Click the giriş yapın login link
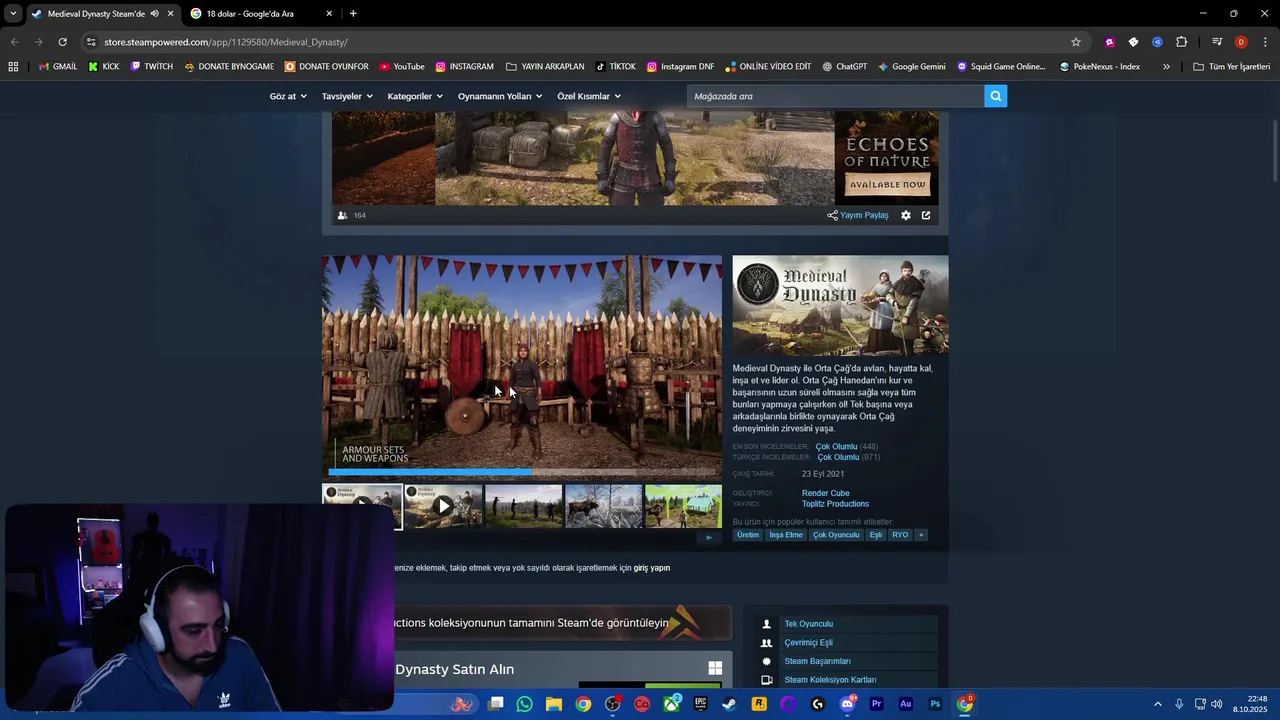This screenshot has height=720, width=1280. (x=652, y=568)
